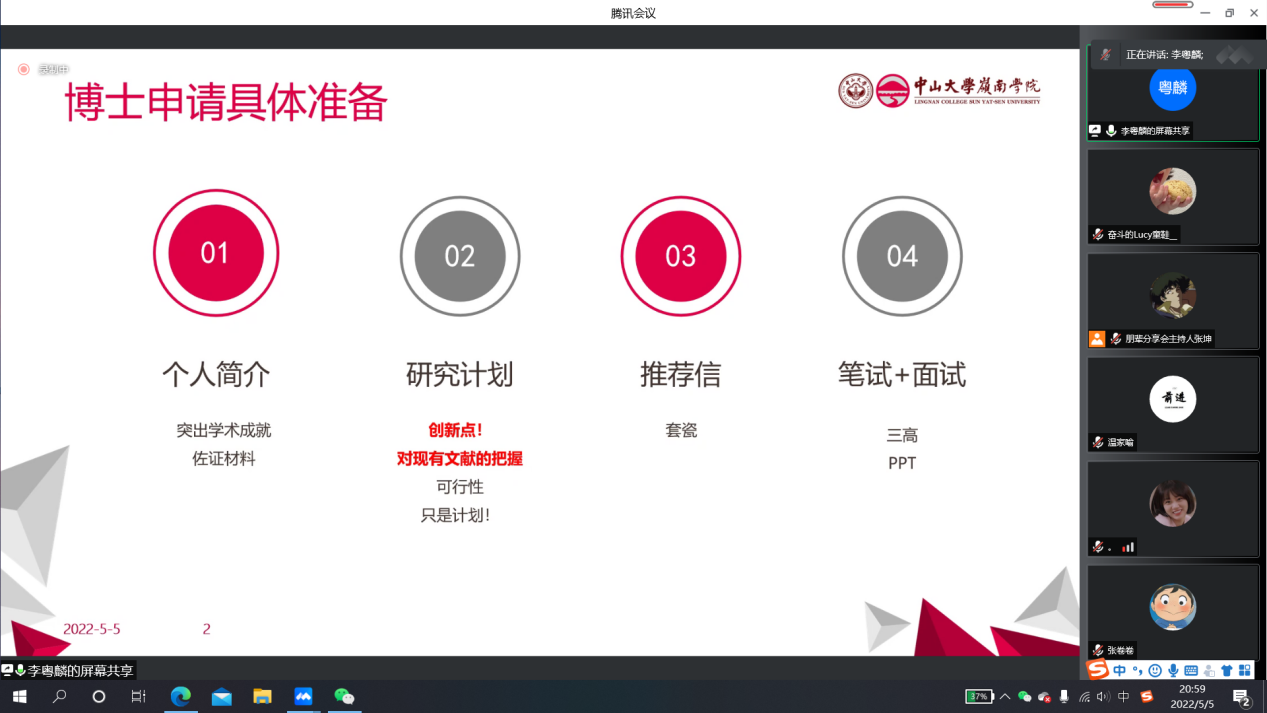Open the clock and calendar flyout
This screenshot has height=713, width=1267.
pos(1192,697)
